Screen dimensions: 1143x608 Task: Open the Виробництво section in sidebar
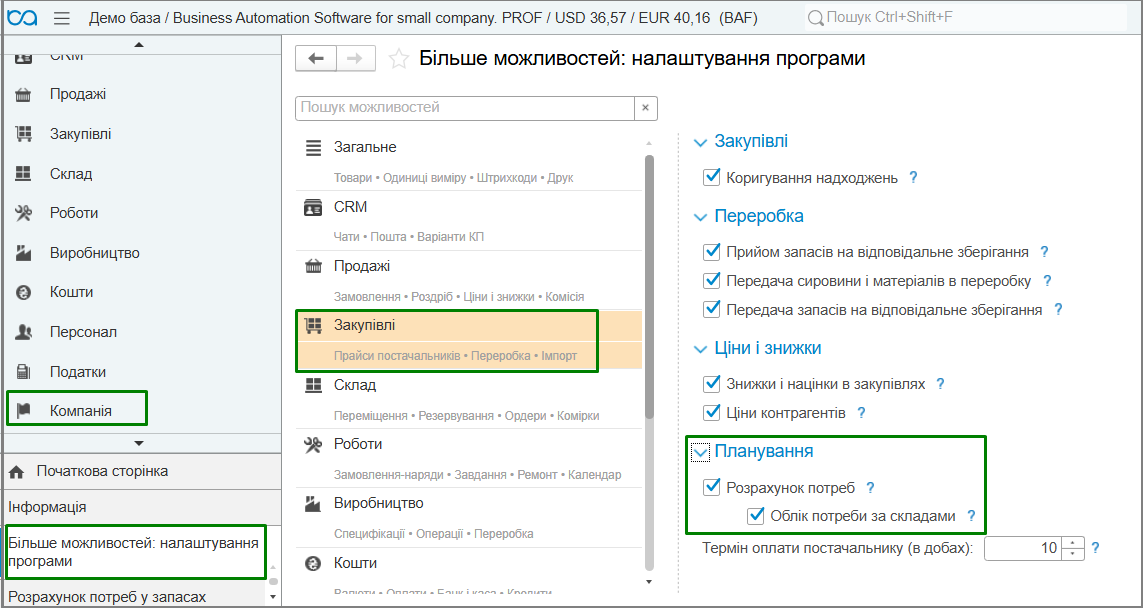pos(95,253)
